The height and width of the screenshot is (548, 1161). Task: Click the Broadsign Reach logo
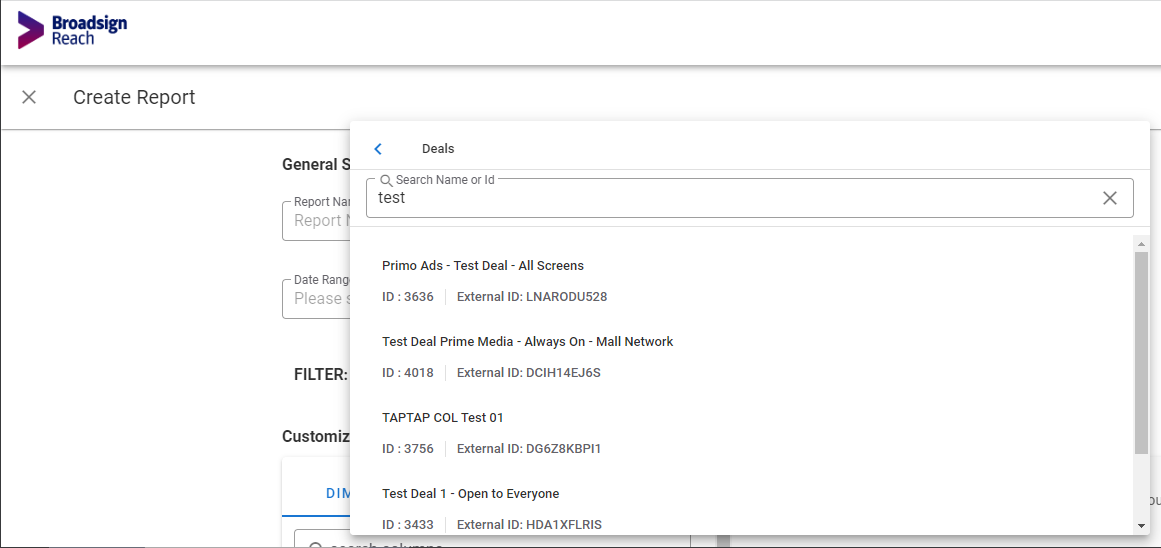73,30
